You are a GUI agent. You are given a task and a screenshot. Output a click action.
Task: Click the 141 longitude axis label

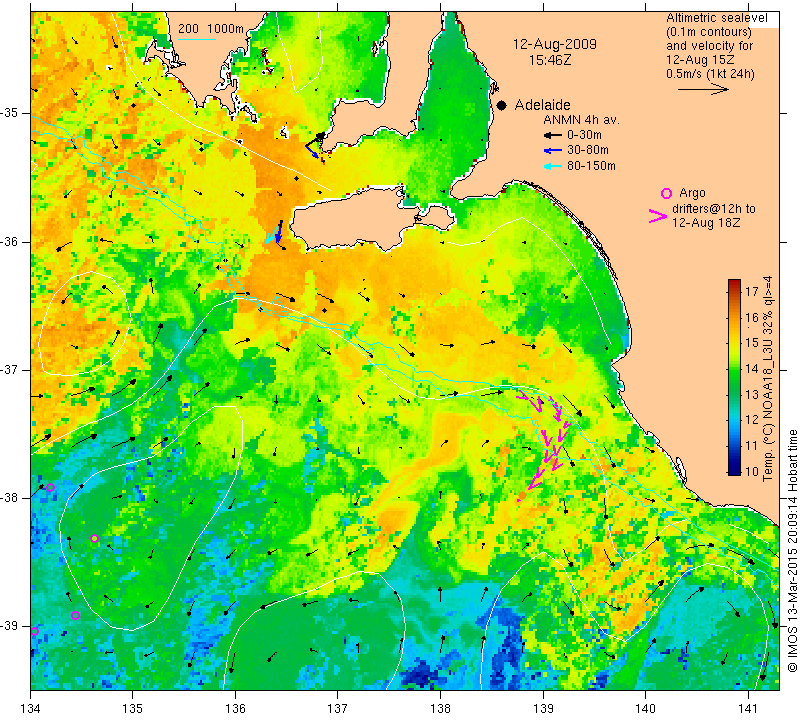[748, 708]
